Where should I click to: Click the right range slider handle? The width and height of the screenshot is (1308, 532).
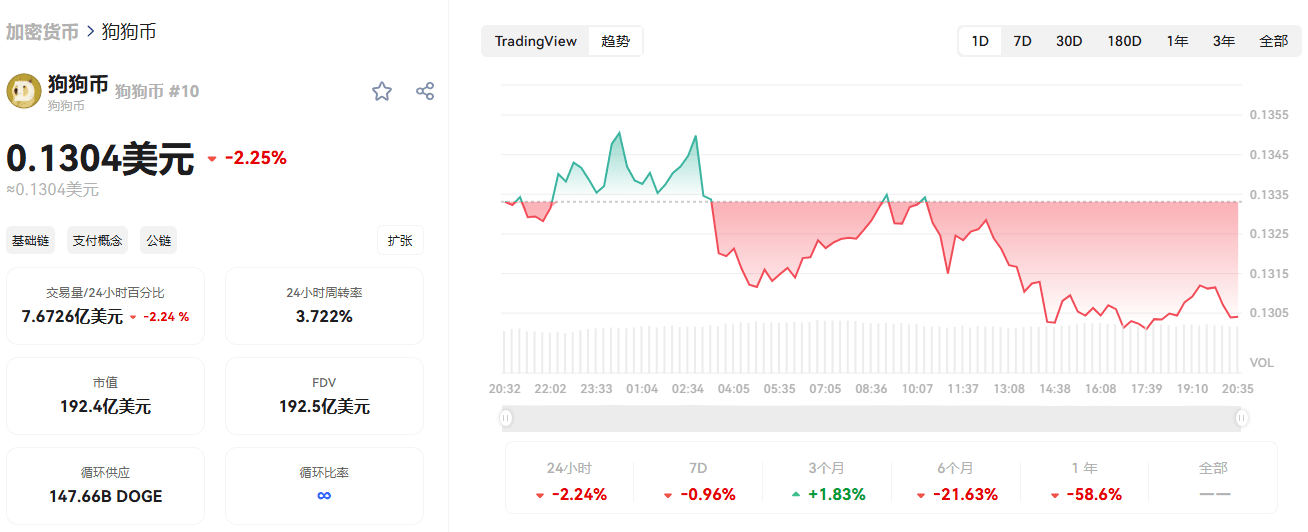[1242, 418]
